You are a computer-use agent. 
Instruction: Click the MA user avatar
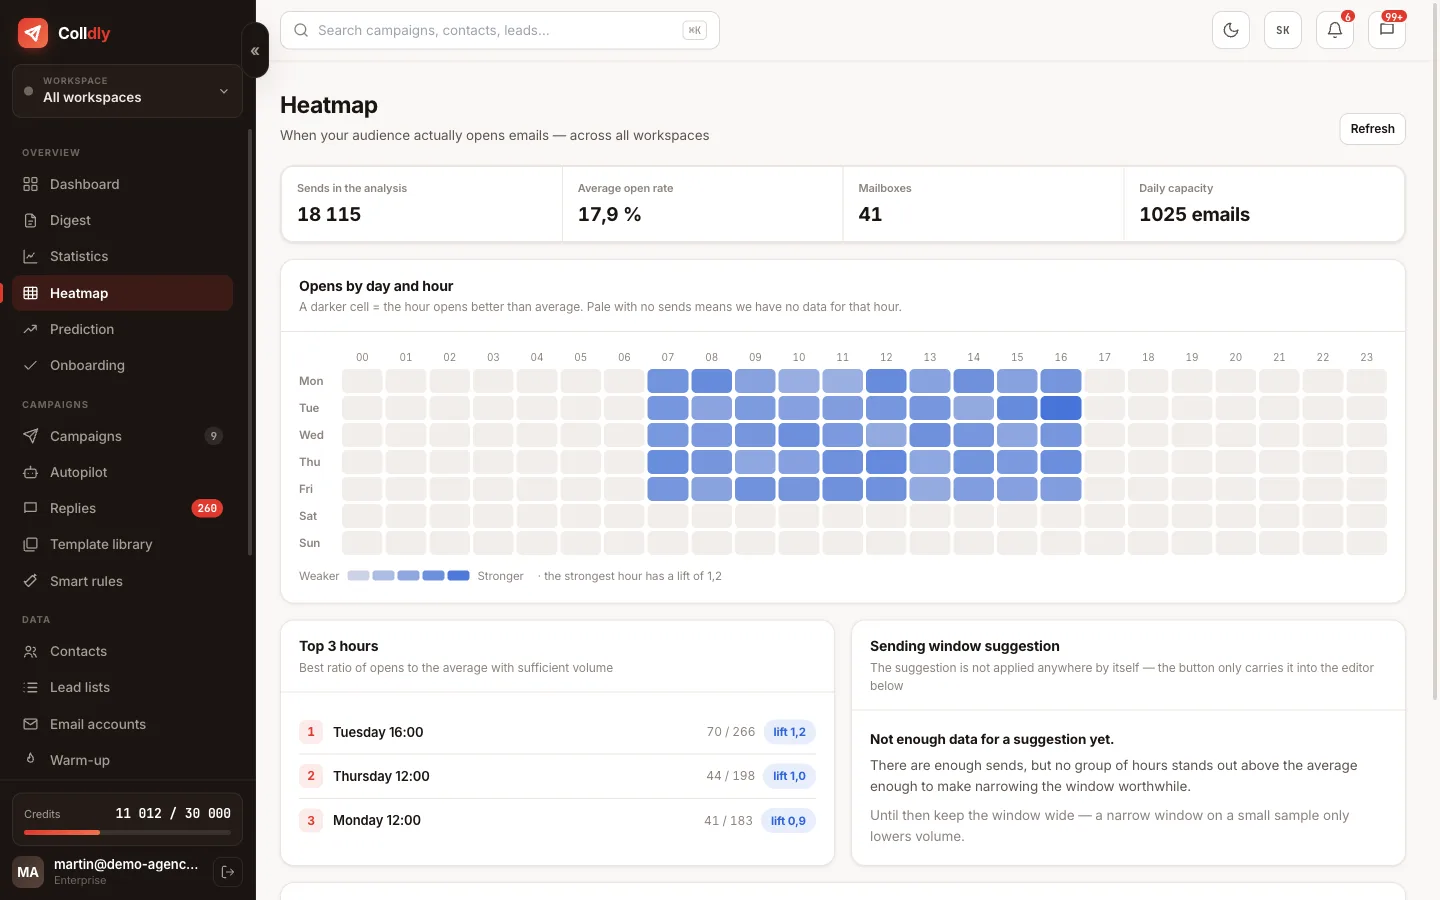pos(28,872)
